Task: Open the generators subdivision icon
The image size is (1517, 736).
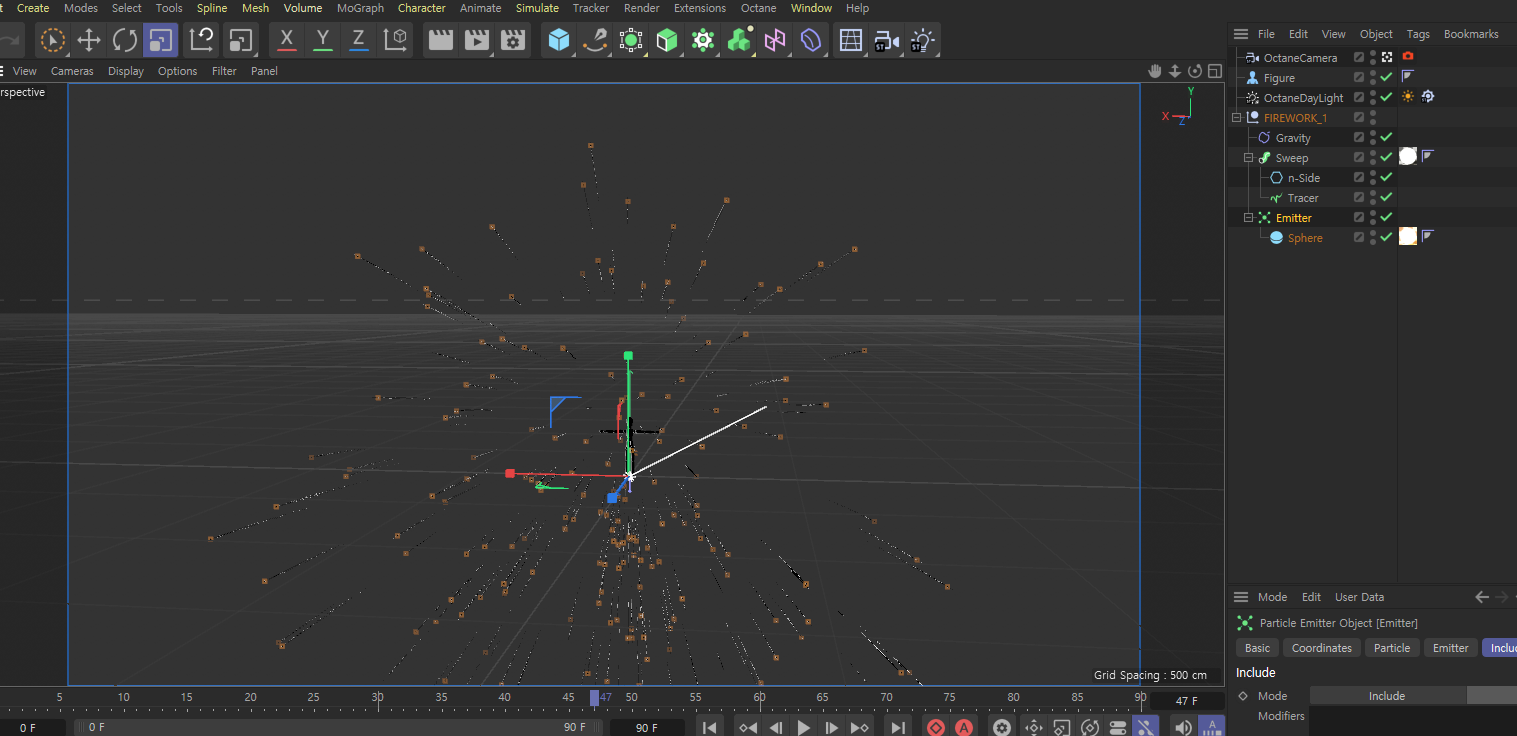Action: pyautogui.click(x=631, y=40)
